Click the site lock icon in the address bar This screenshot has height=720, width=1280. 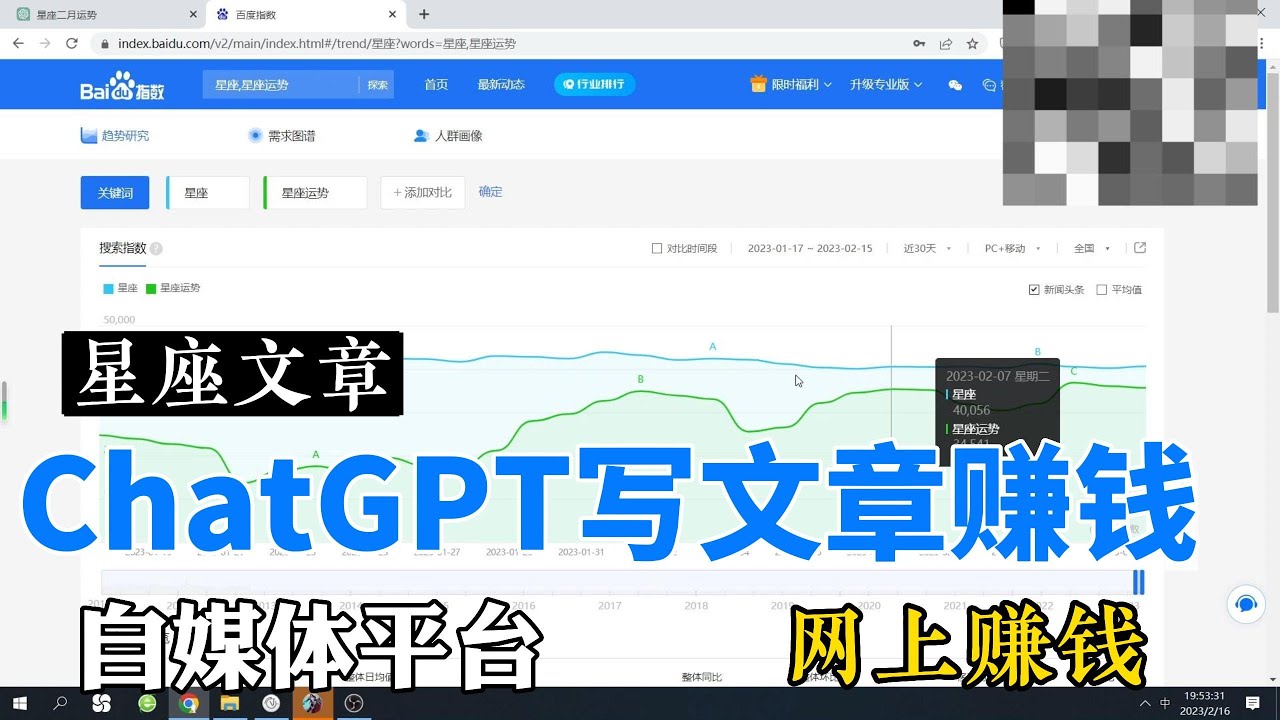point(105,44)
